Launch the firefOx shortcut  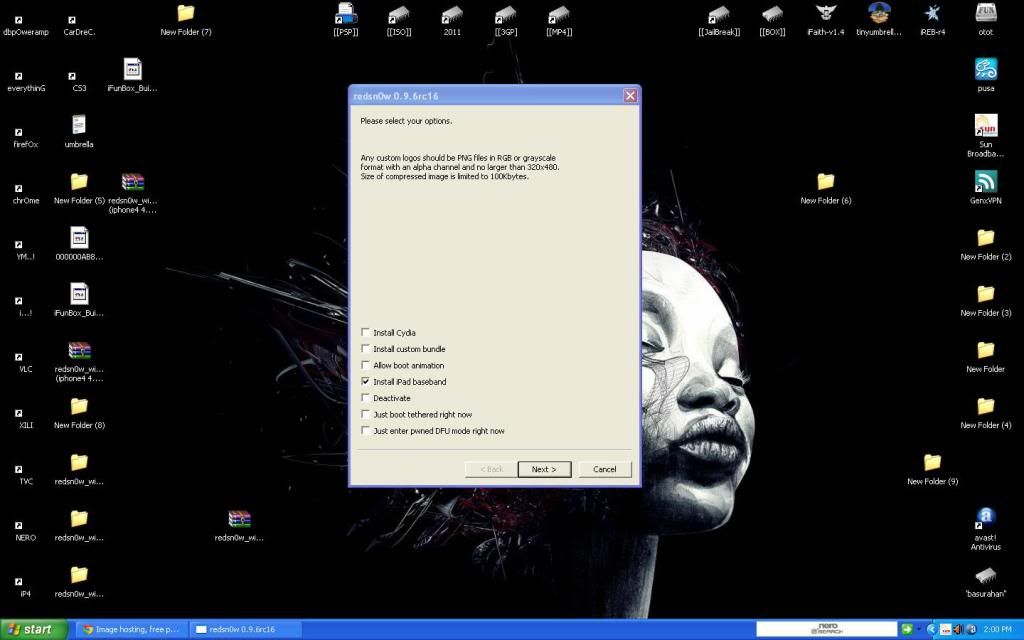(x=26, y=137)
